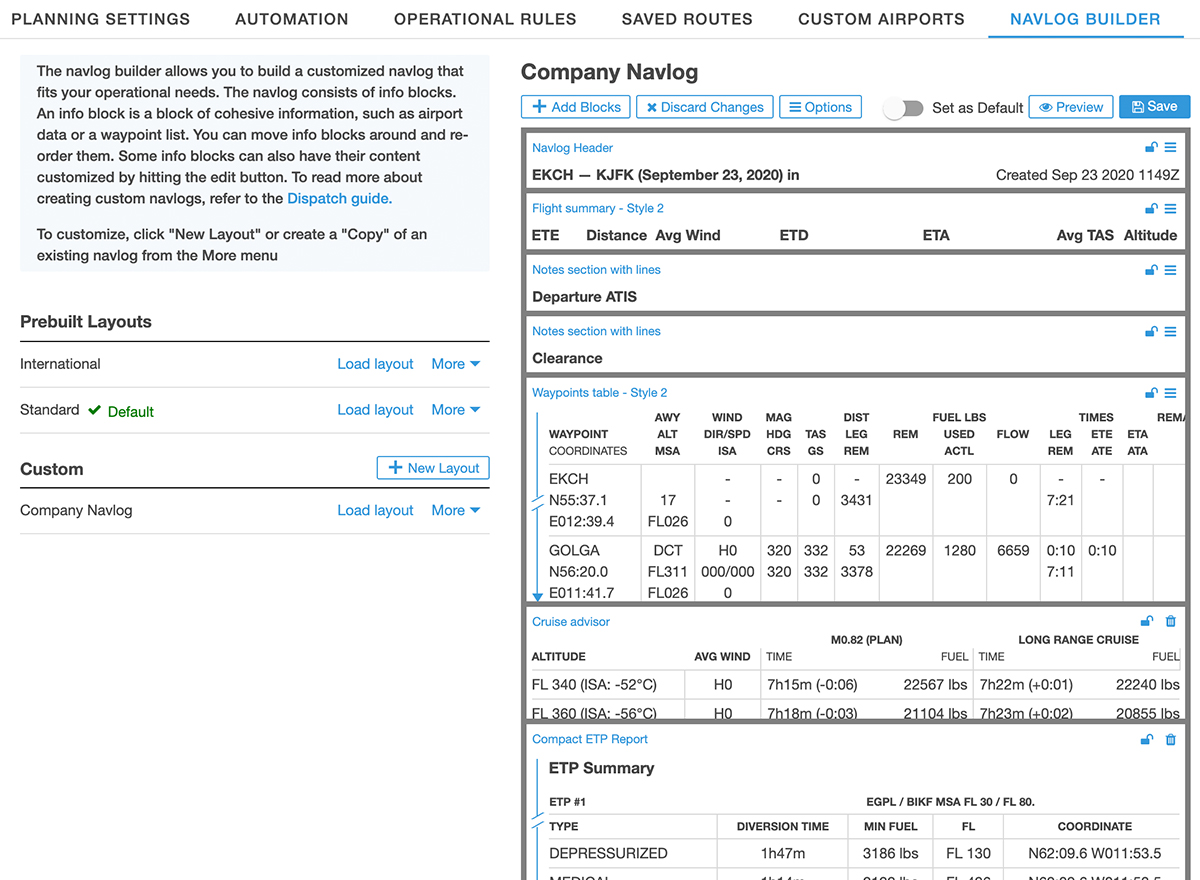Select the Navlog Builder tab
The height and width of the screenshot is (880, 1200).
coord(1085,19)
